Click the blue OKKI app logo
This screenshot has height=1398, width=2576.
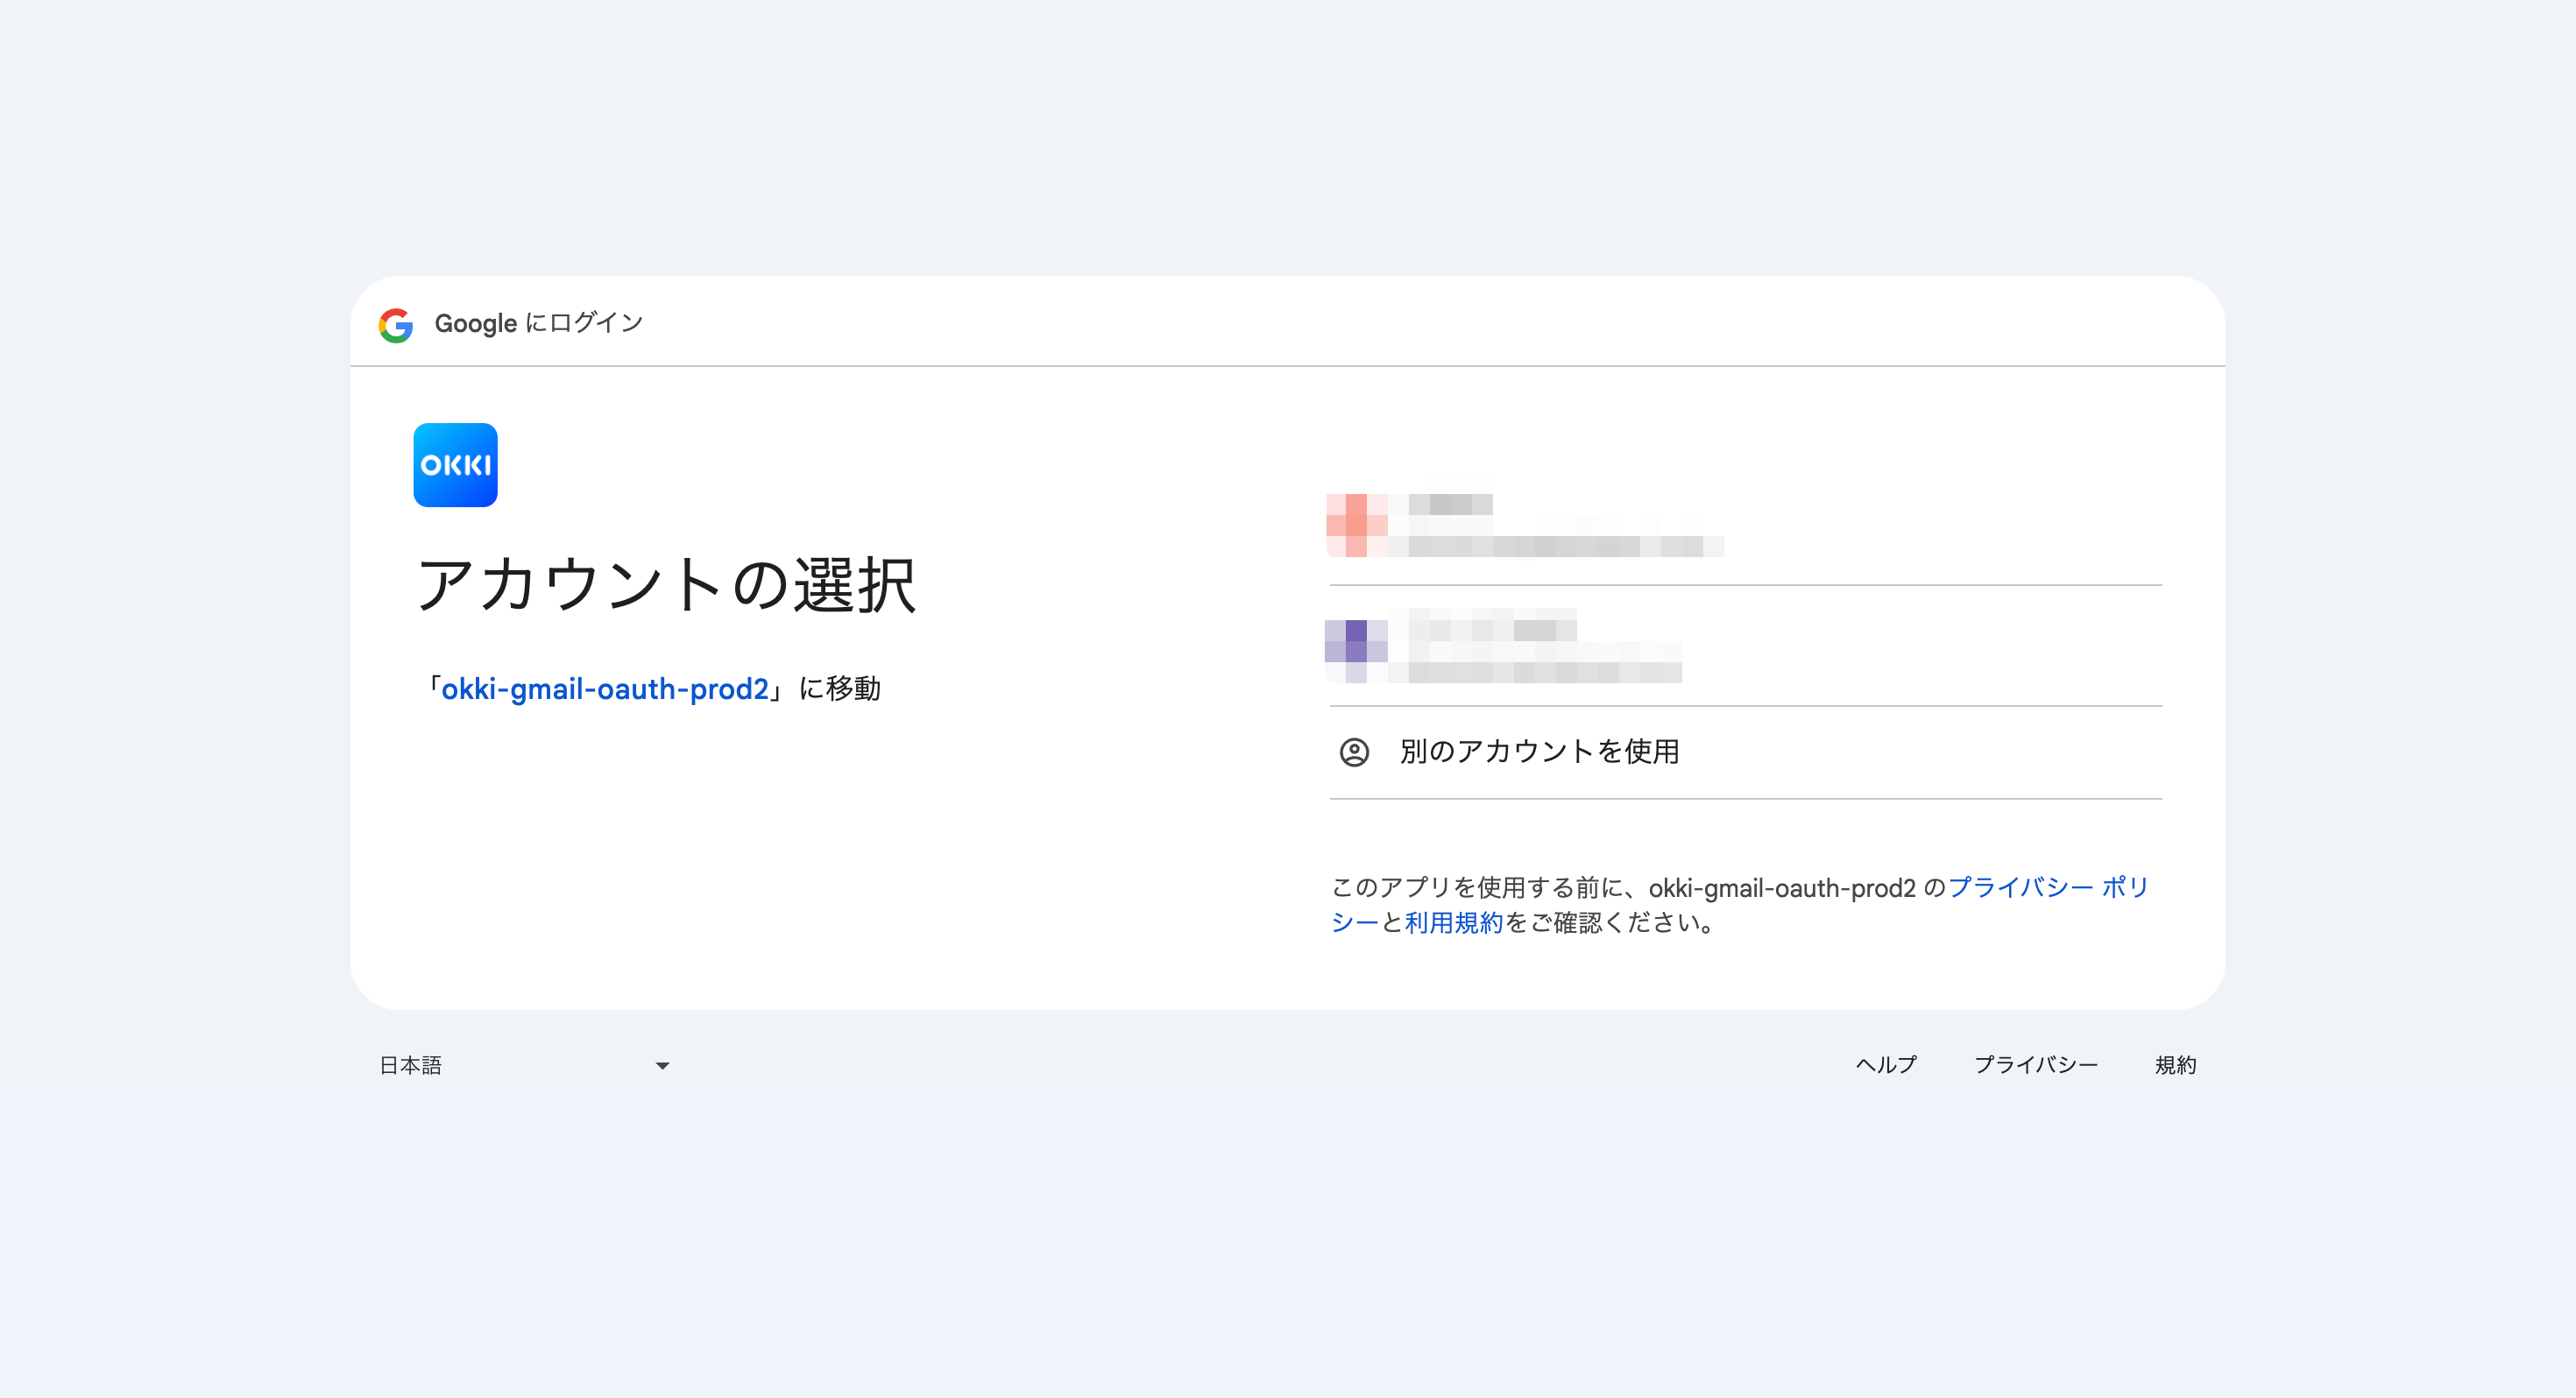tap(455, 465)
